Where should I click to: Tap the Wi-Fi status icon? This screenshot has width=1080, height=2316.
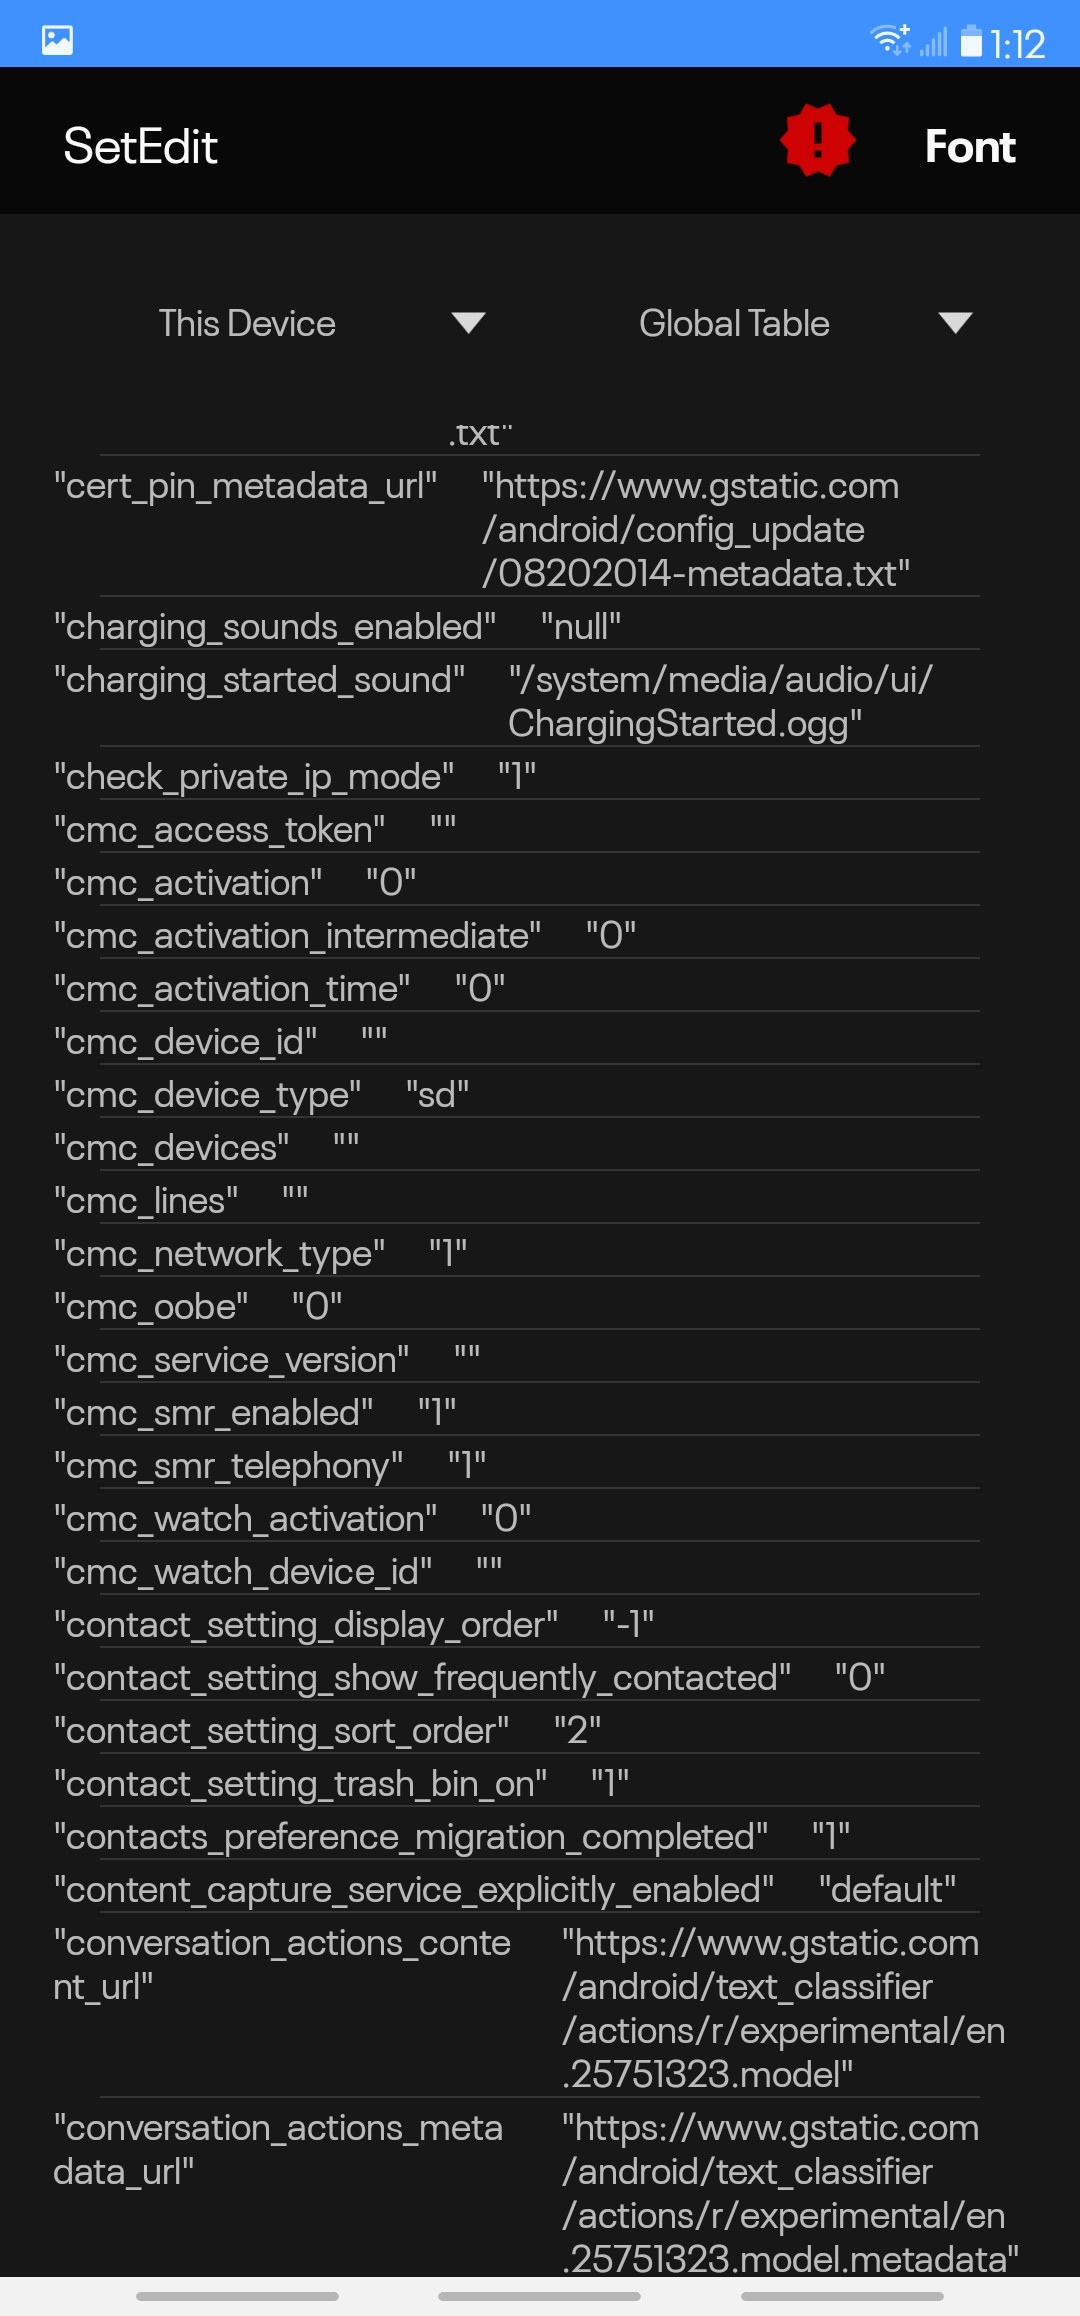click(x=889, y=41)
